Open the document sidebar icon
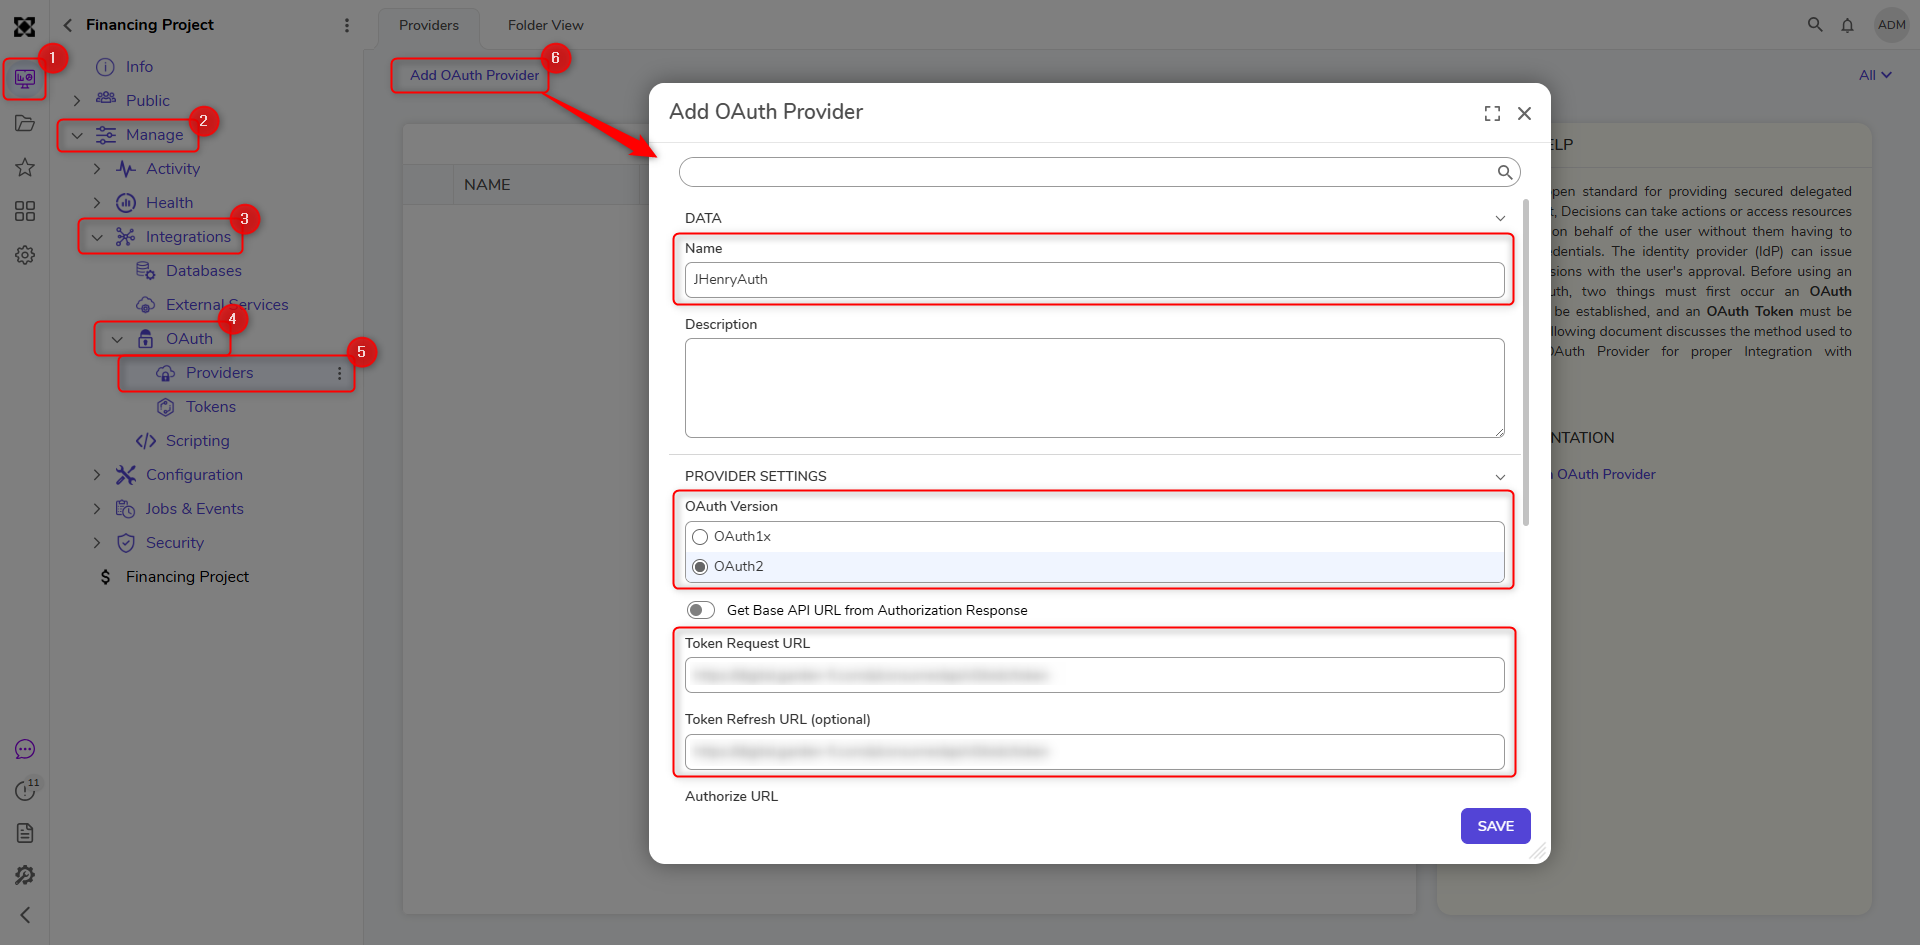 [x=25, y=833]
